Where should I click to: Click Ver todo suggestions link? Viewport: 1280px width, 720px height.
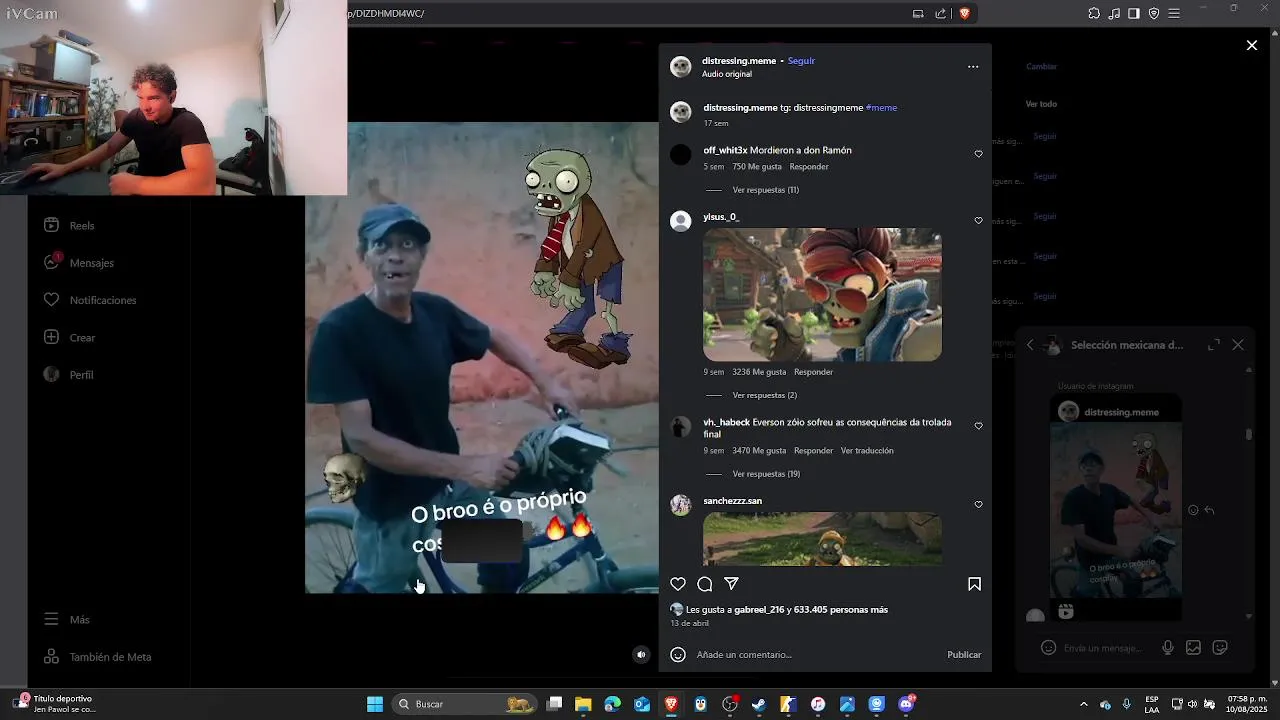pyautogui.click(x=1041, y=104)
